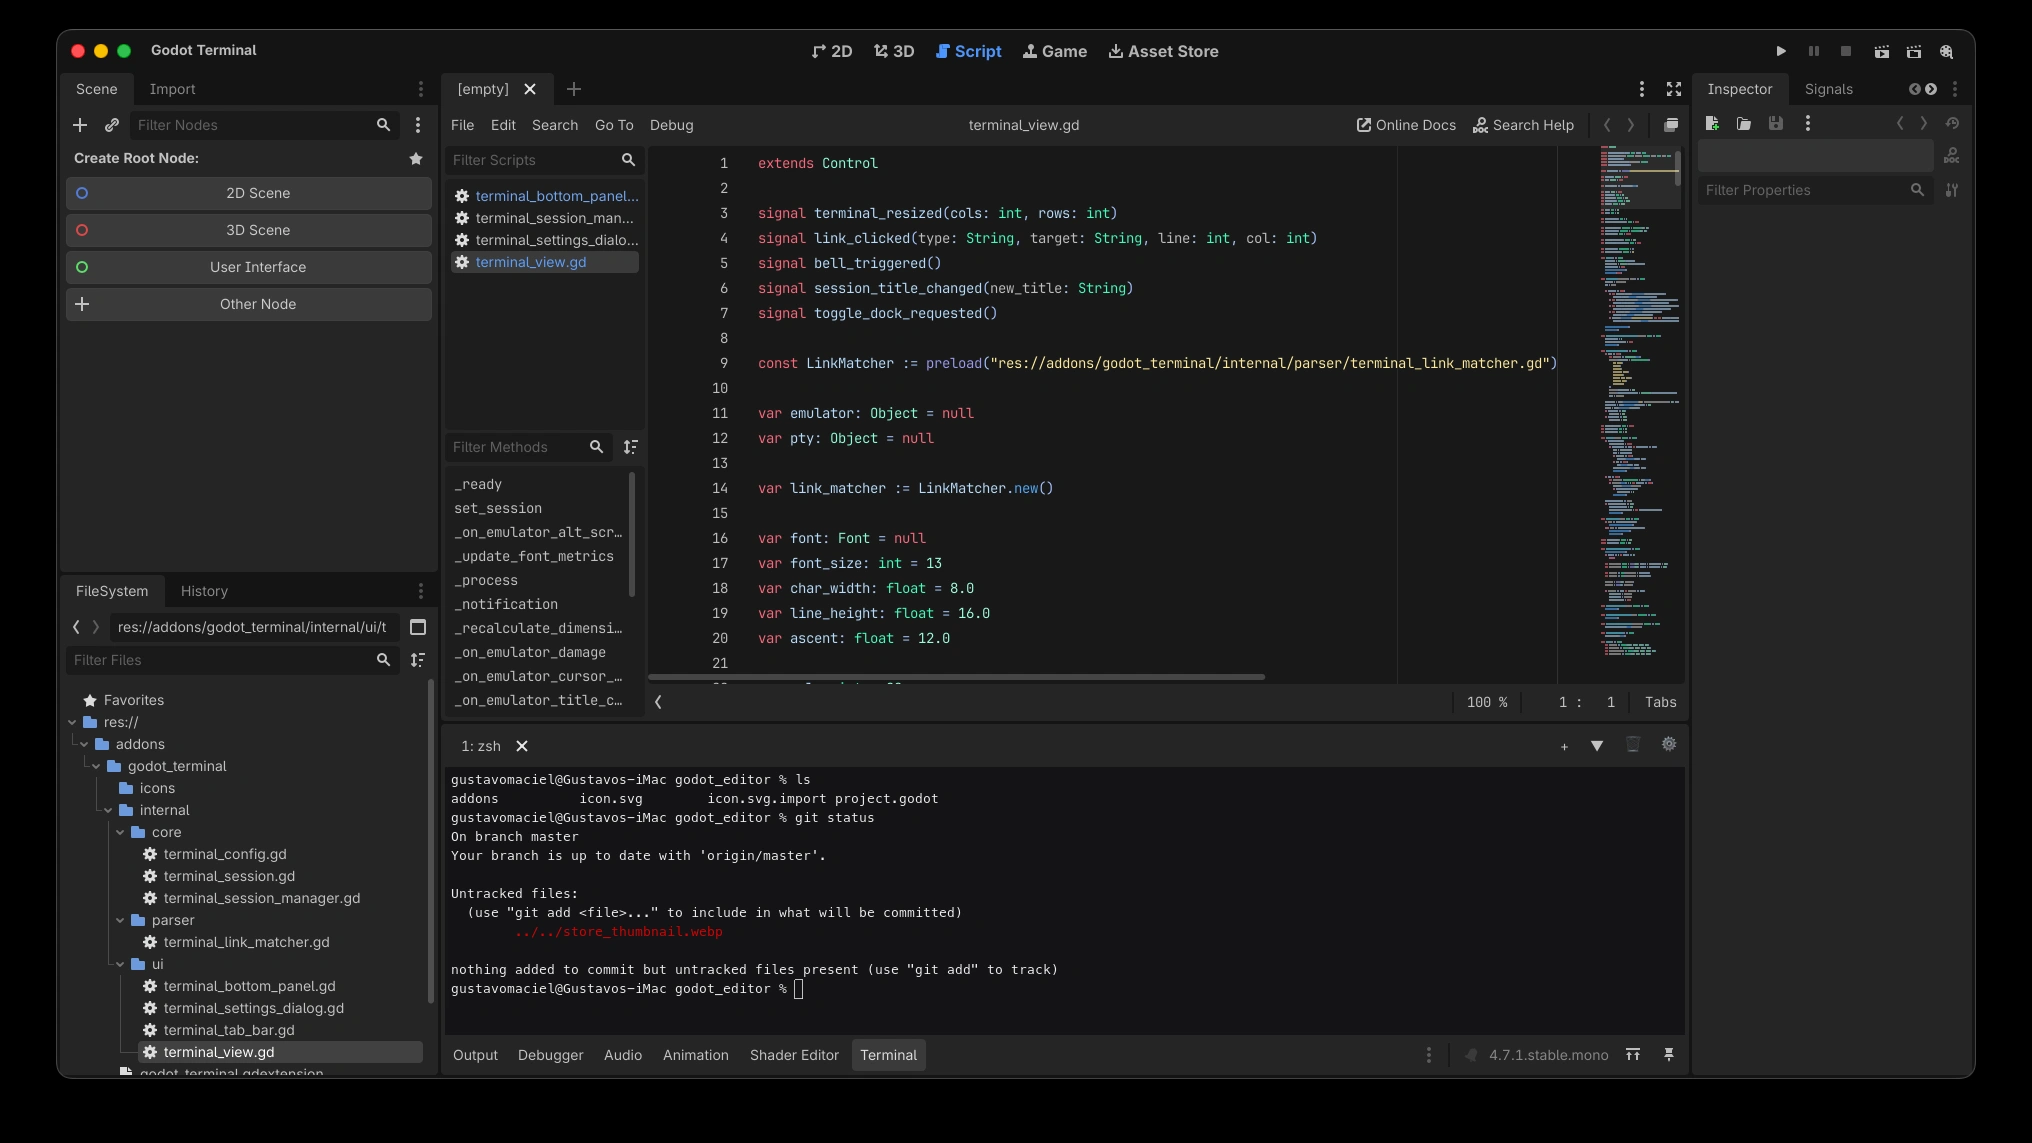Collapse the parser folder tree item
2032x1143 pixels.
point(120,920)
